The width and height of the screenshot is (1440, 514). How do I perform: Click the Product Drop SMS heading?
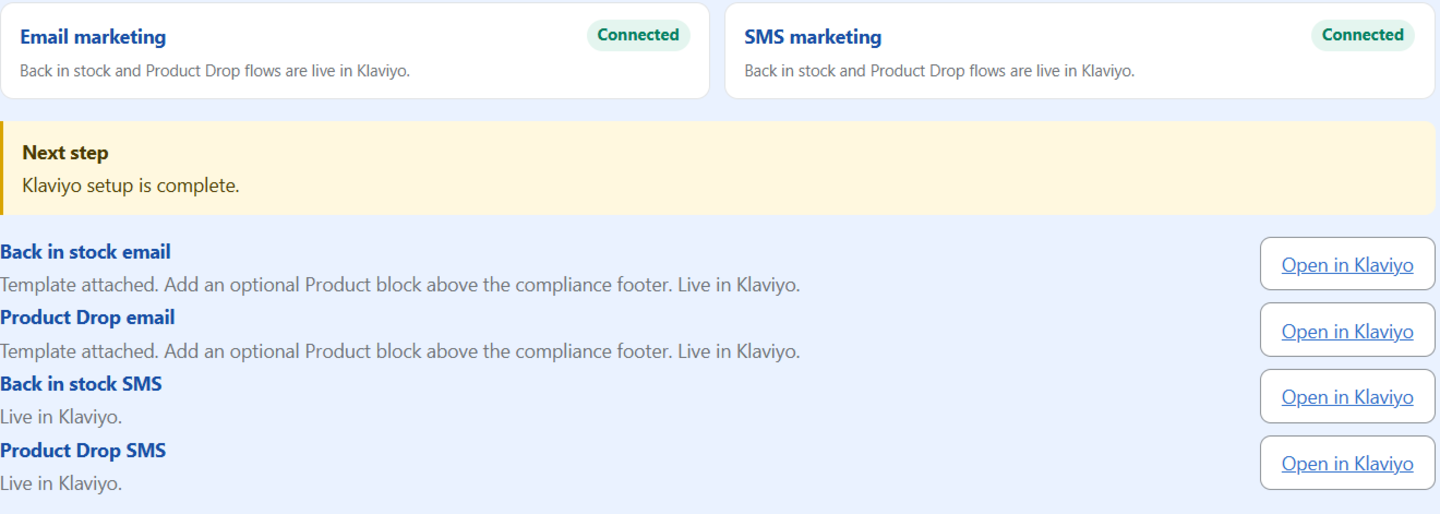tap(83, 450)
